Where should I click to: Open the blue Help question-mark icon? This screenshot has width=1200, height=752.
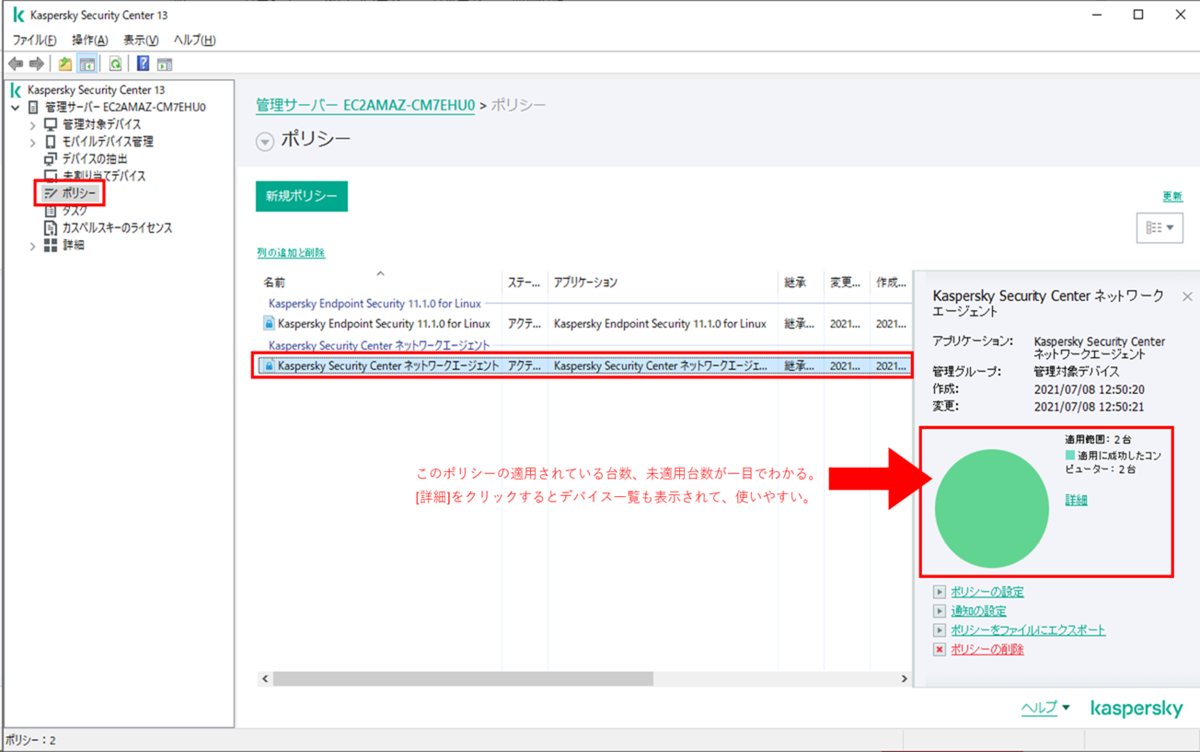click(144, 64)
